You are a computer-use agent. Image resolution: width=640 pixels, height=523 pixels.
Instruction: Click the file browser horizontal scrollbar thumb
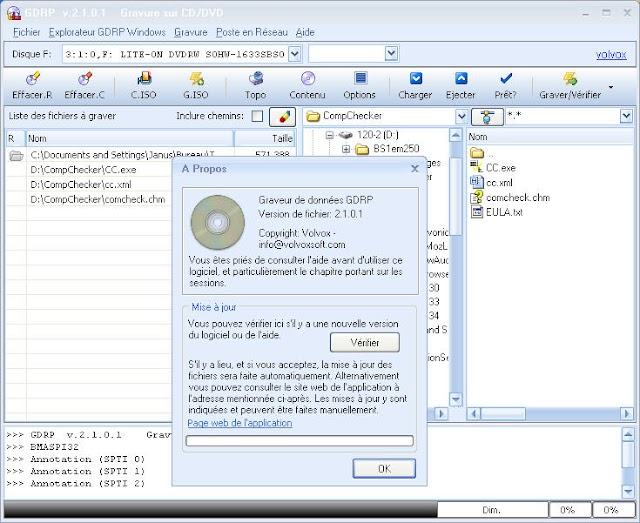click(x=503, y=414)
